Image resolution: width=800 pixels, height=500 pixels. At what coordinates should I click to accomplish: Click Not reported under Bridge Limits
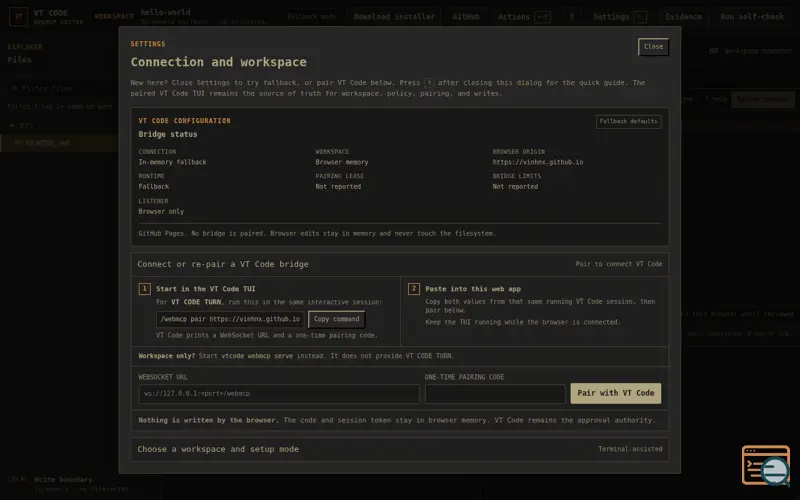(515, 187)
